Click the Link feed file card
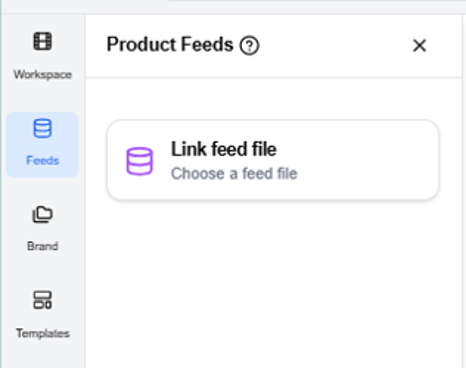466x368 pixels. [x=273, y=160]
